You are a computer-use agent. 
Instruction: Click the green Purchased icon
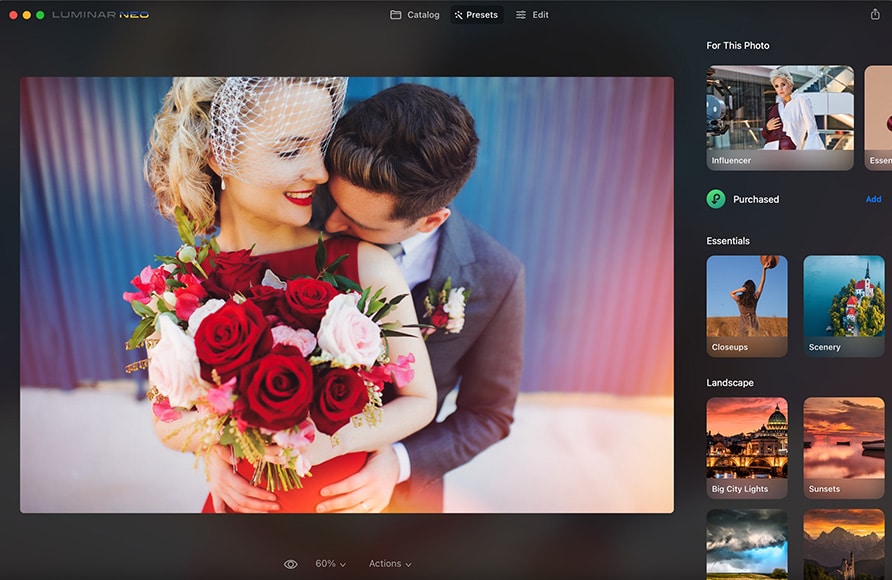716,199
